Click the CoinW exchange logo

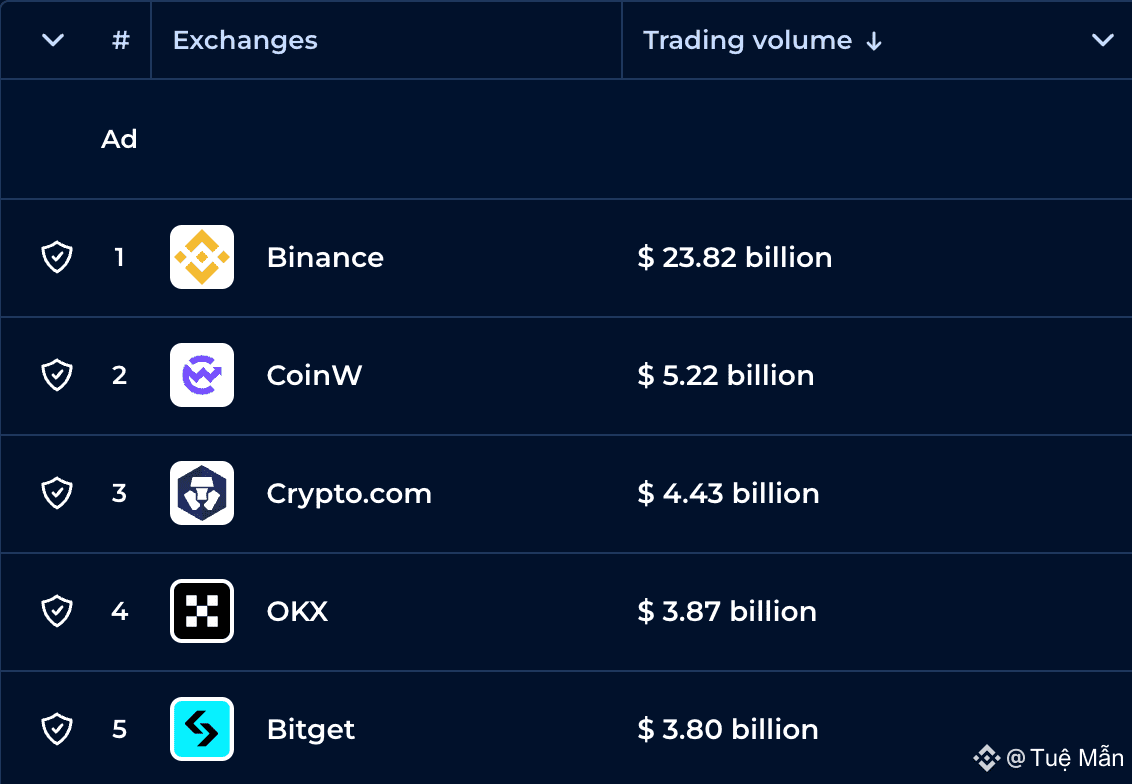coord(201,375)
